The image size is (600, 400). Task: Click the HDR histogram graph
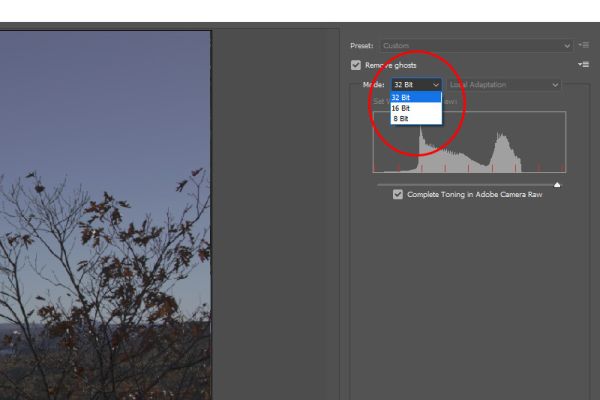pyautogui.click(x=470, y=142)
